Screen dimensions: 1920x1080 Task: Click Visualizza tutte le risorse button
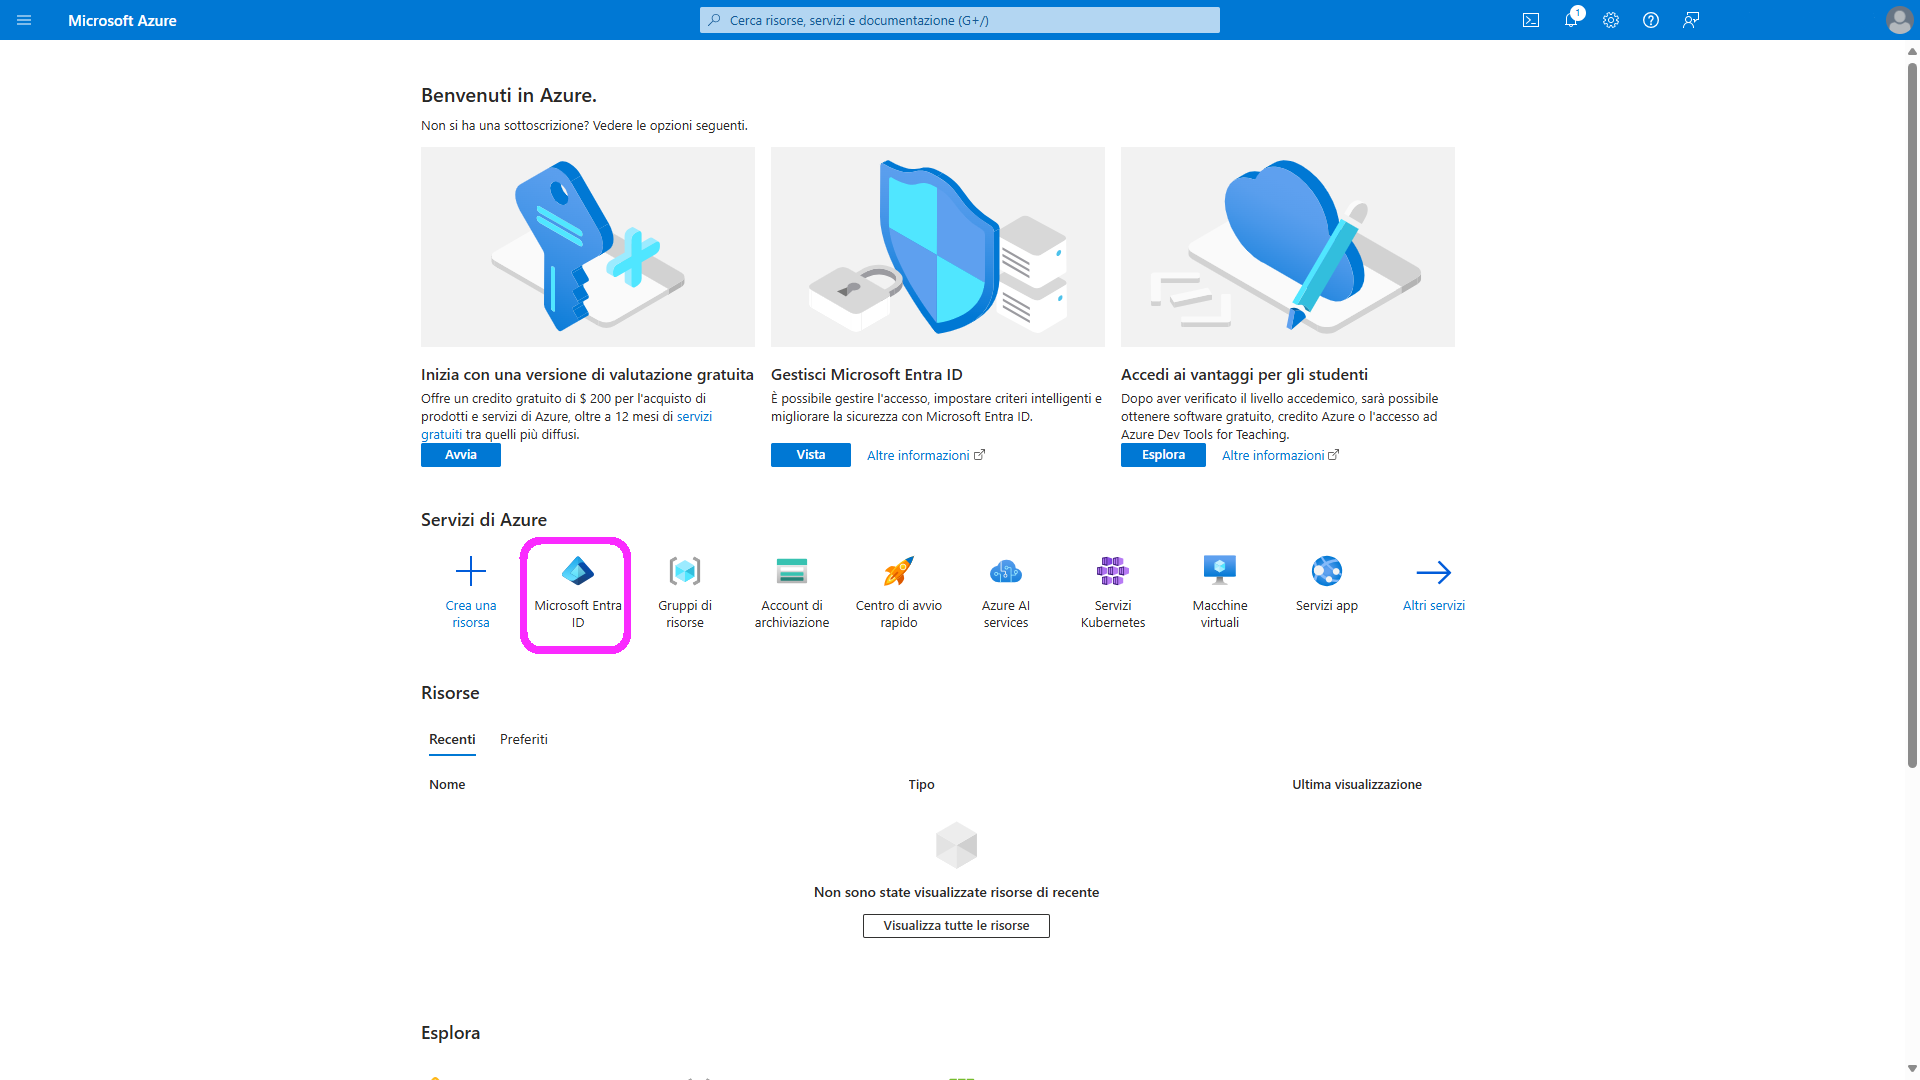[956, 926]
